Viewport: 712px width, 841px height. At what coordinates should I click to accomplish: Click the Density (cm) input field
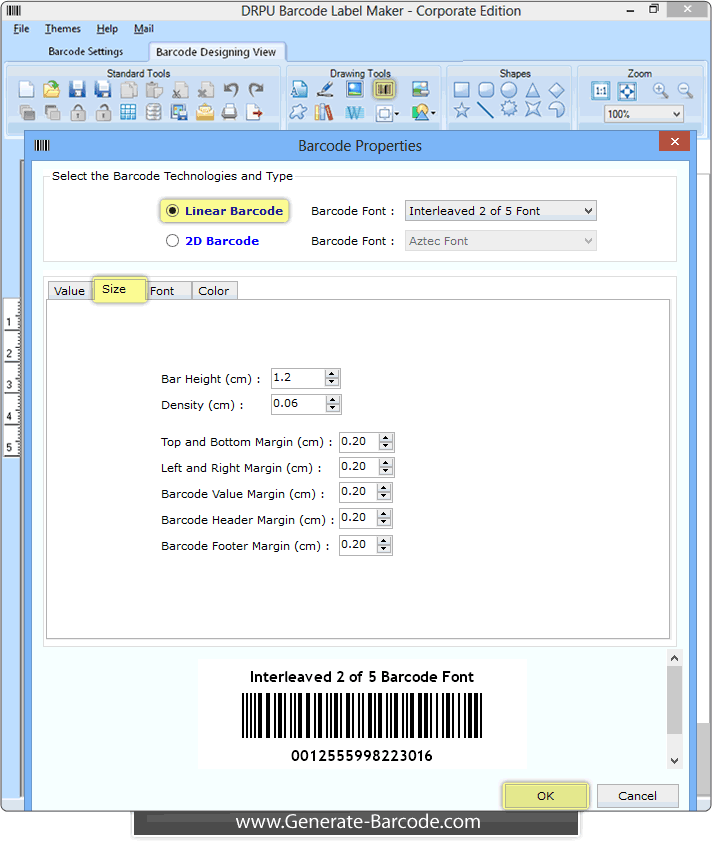coord(297,404)
